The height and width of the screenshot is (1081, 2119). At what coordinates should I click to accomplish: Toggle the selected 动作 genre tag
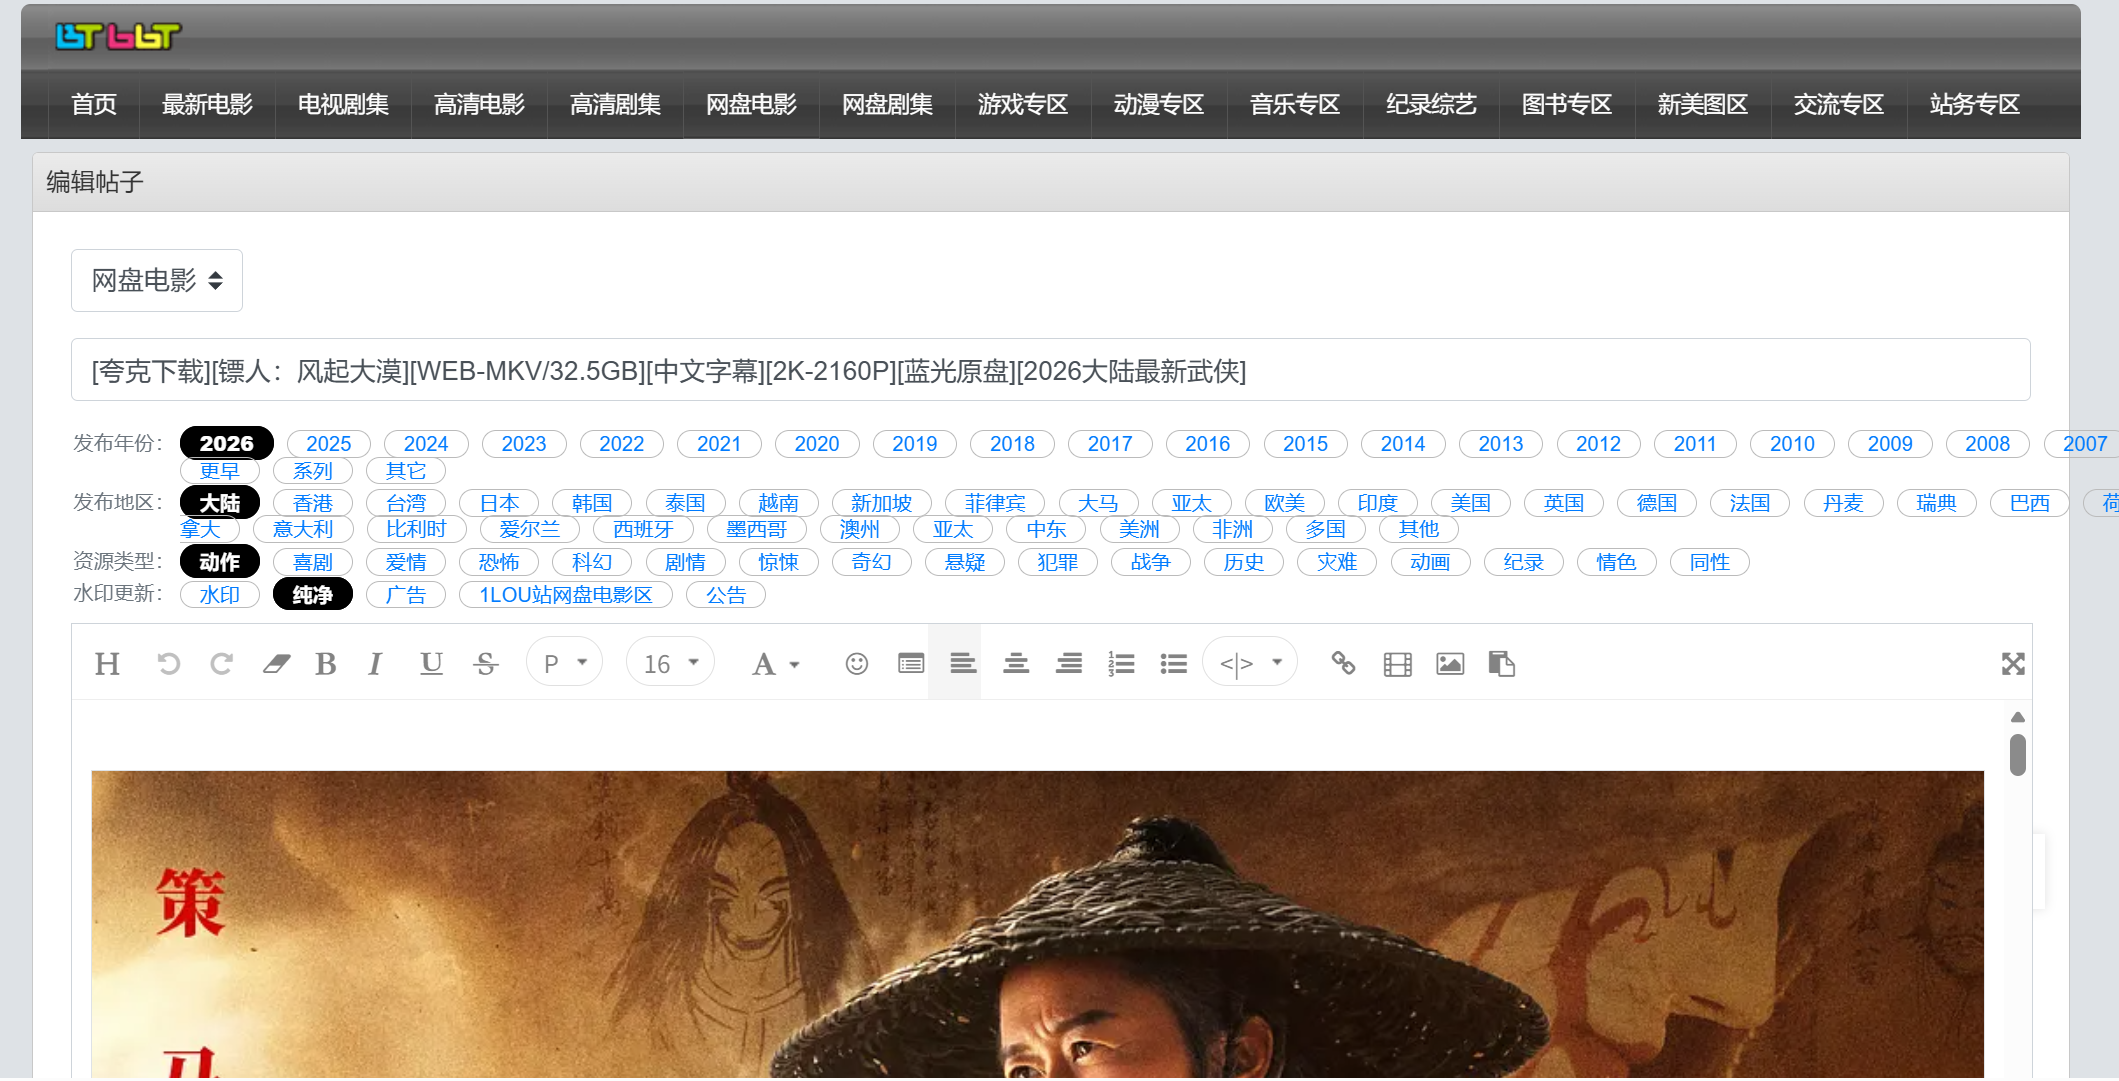tap(220, 562)
